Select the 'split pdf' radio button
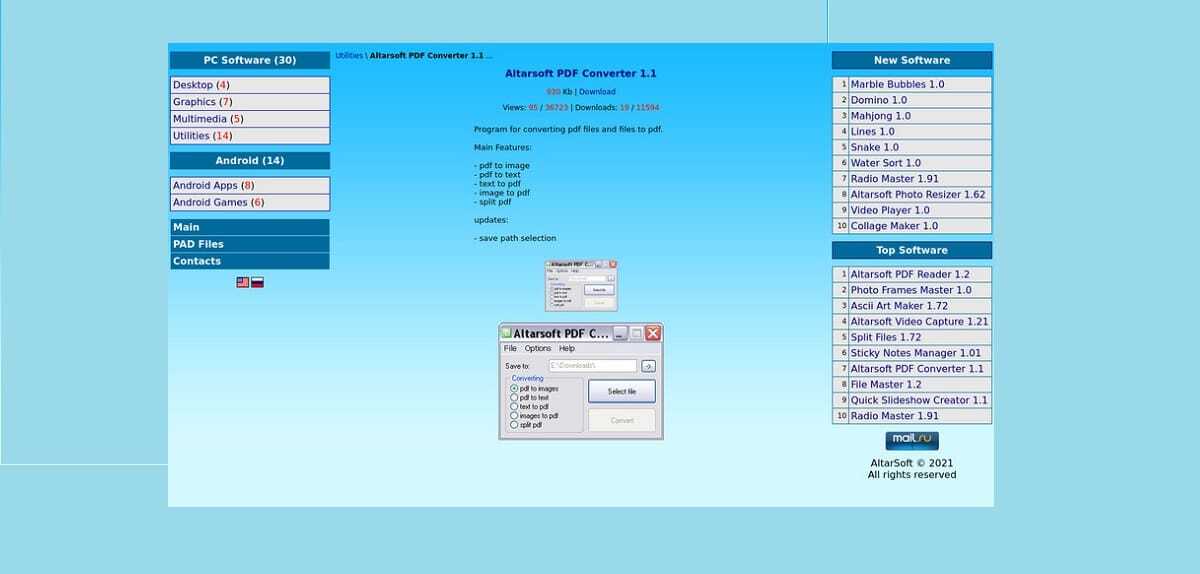Image resolution: width=1200 pixels, height=574 pixels. pyautogui.click(x=514, y=425)
